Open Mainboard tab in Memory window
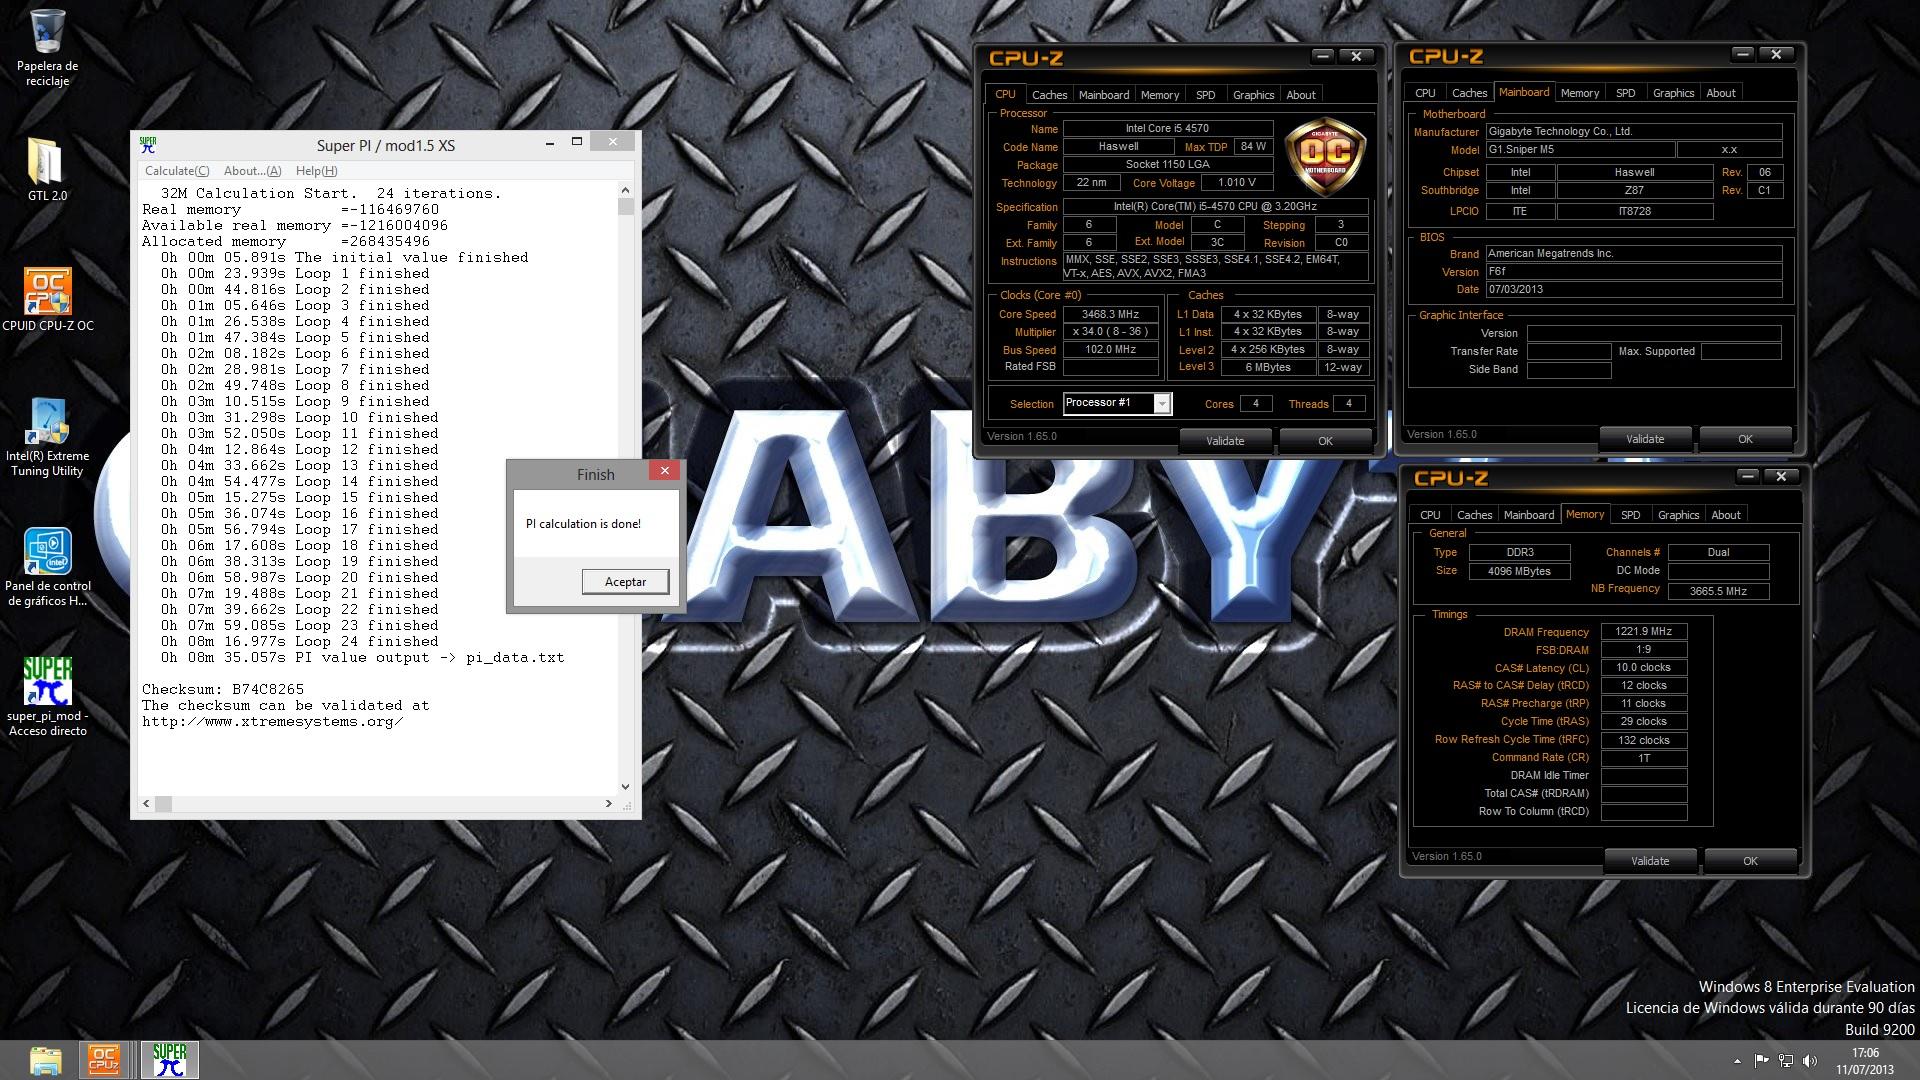This screenshot has height=1080, width=1920. (1529, 515)
